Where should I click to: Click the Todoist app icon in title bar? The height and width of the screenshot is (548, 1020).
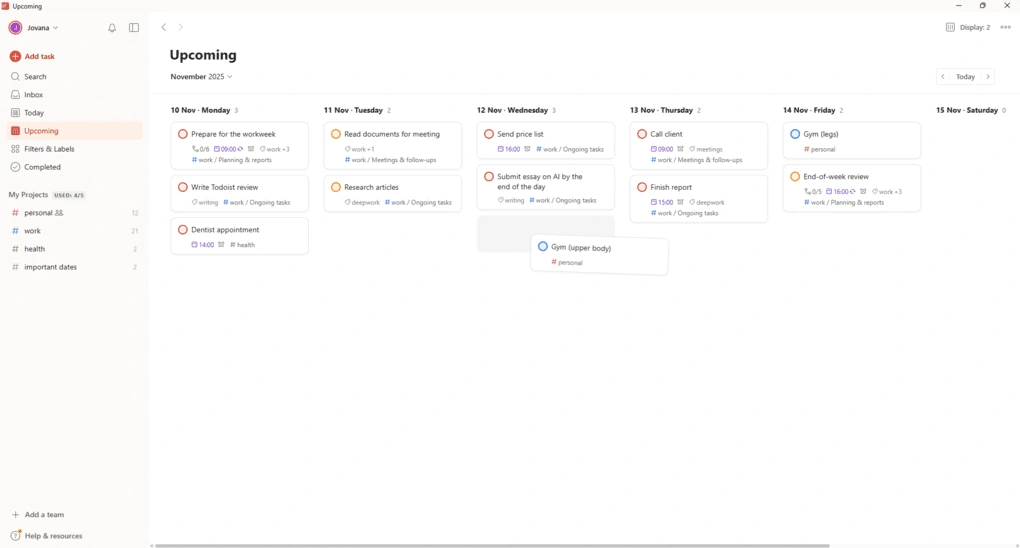pyautogui.click(x=5, y=6)
